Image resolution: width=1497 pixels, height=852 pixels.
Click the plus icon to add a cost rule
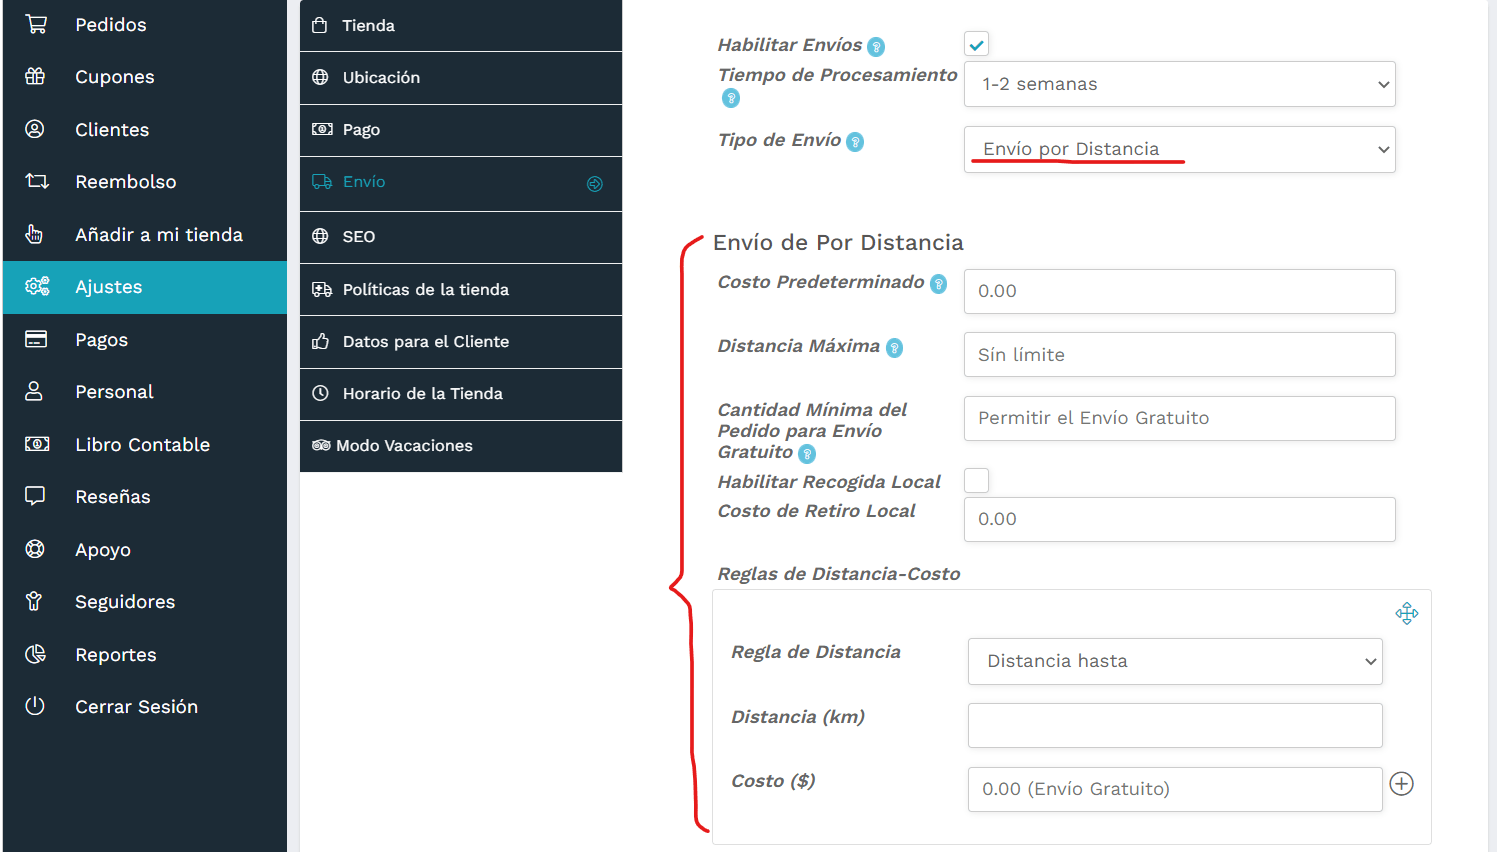pyautogui.click(x=1402, y=784)
